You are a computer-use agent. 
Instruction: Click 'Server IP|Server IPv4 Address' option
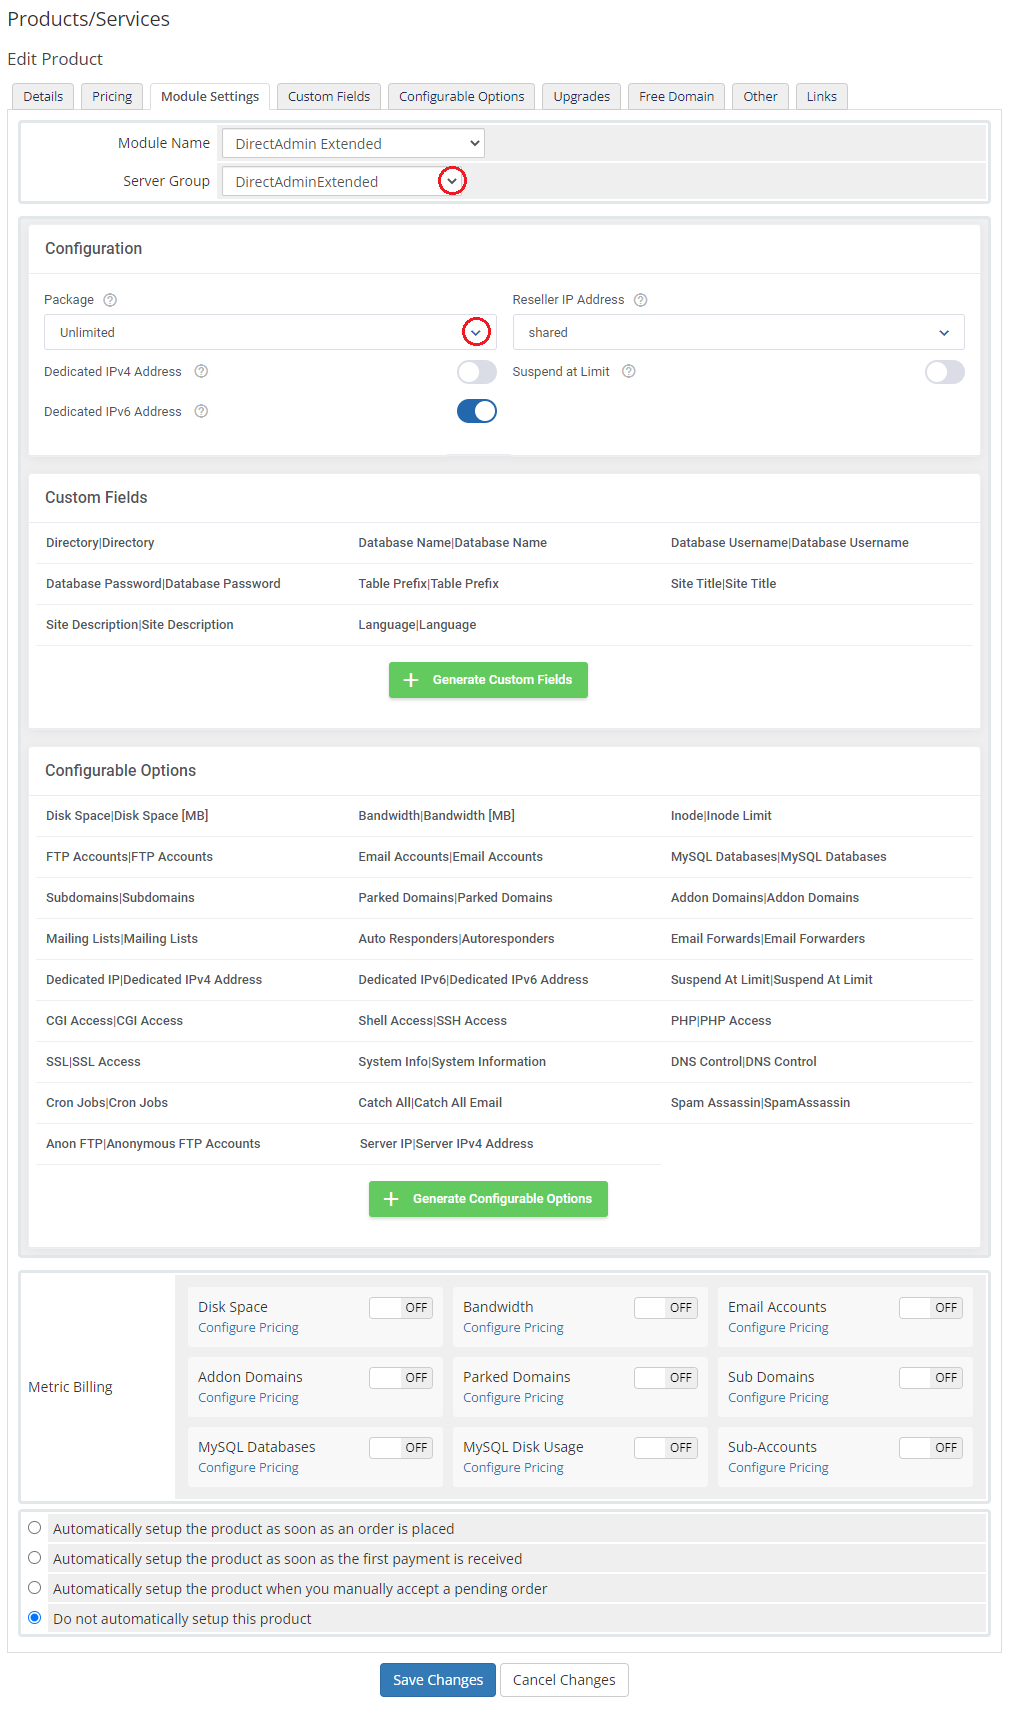click(x=446, y=1144)
